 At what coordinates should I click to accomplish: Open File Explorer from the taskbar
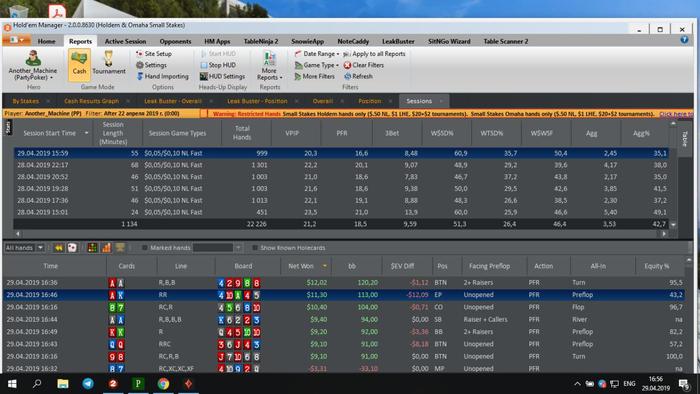(x=63, y=384)
